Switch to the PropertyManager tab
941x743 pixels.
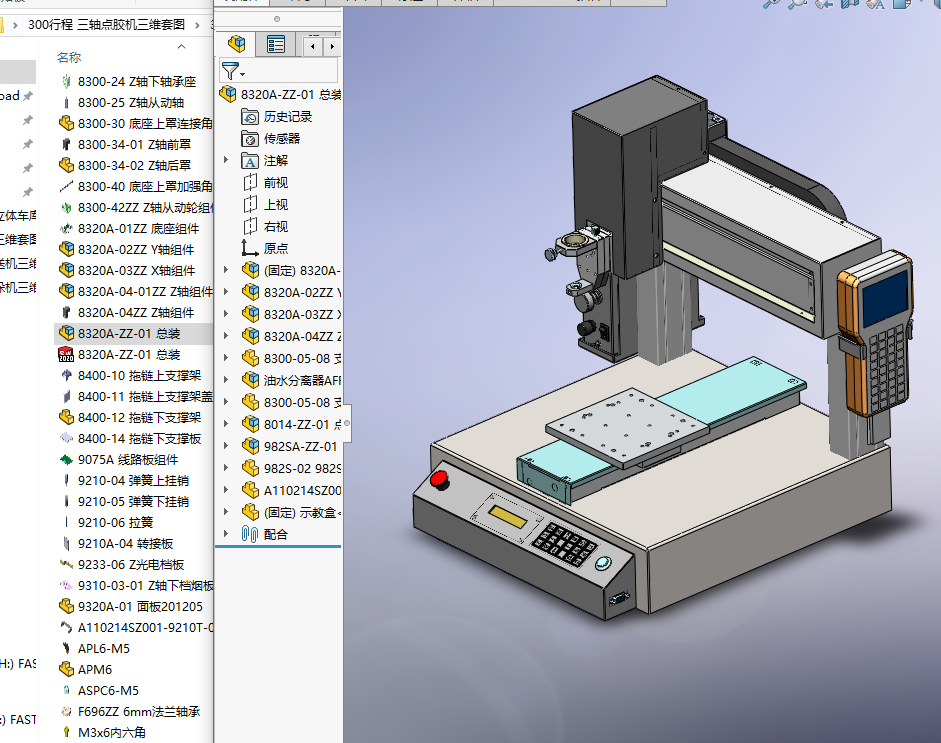pyautogui.click(x=276, y=44)
